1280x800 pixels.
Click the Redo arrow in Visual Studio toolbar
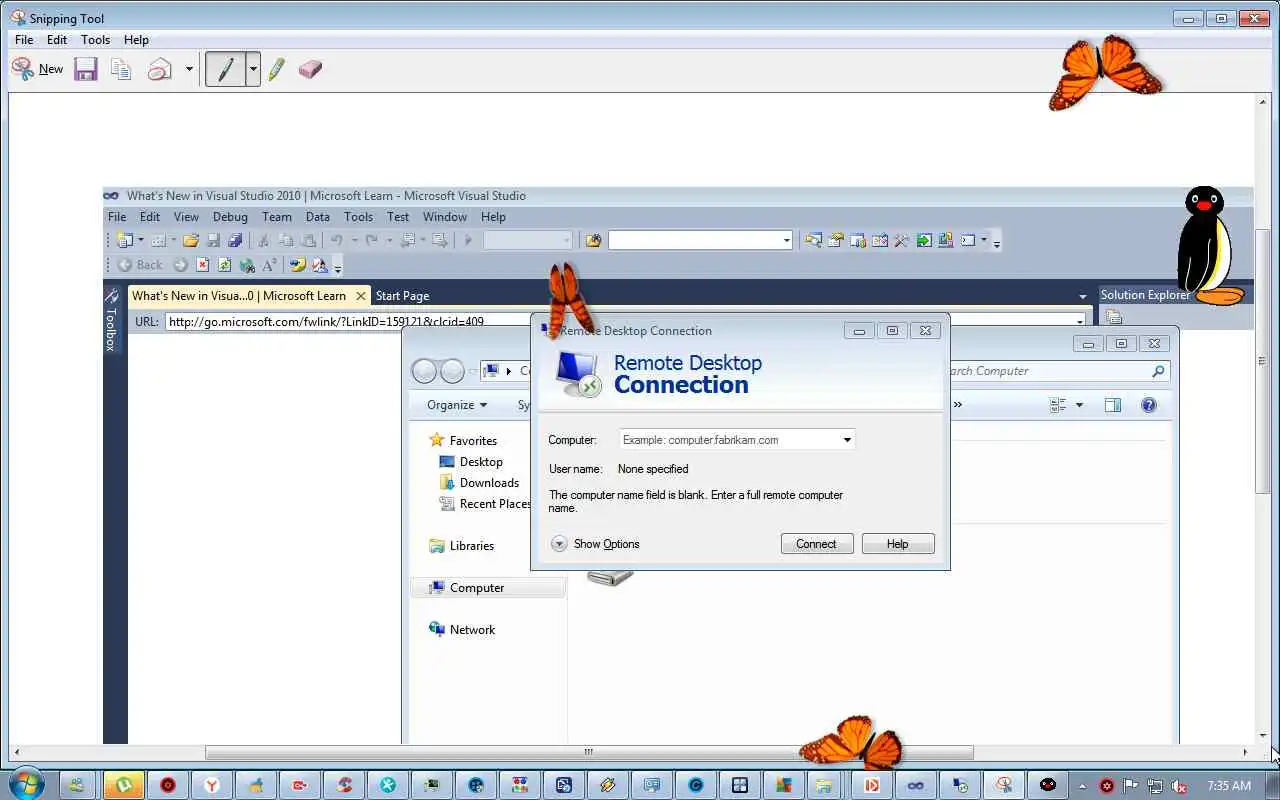click(x=371, y=240)
